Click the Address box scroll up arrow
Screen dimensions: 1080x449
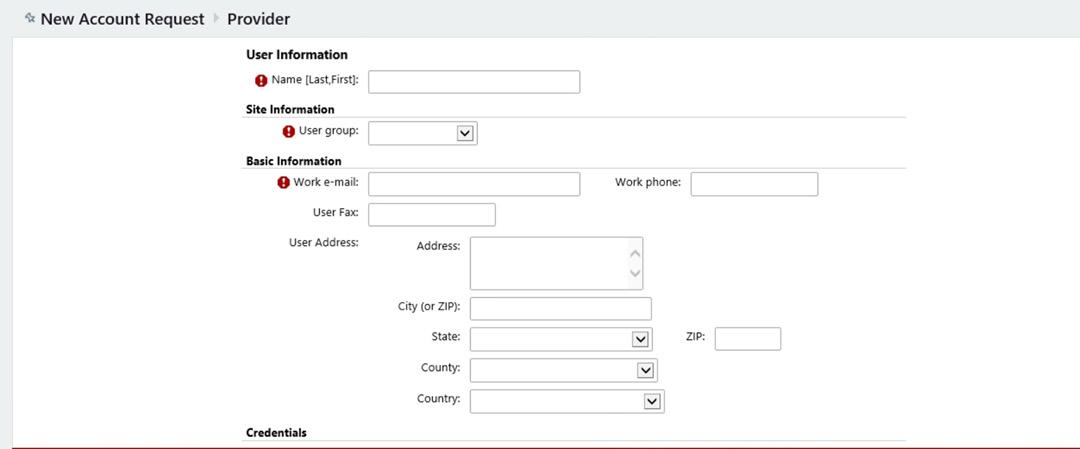pyautogui.click(x=636, y=253)
